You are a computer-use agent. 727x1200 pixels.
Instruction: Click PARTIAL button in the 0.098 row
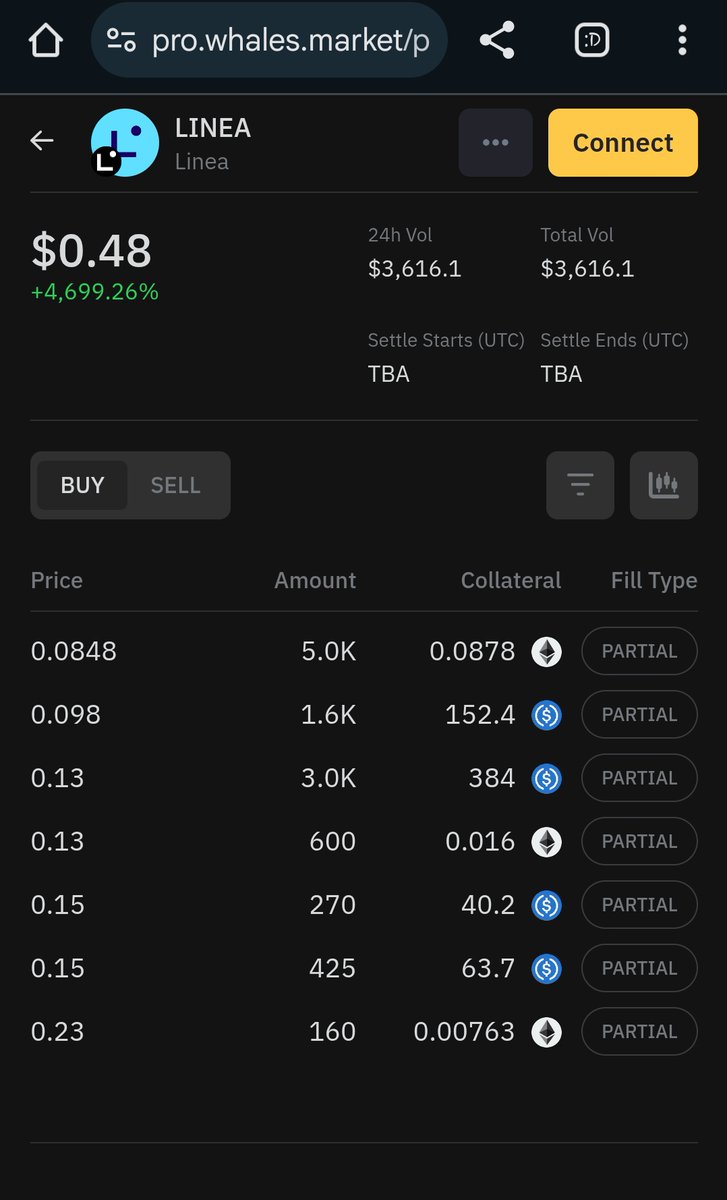point(639,715)
